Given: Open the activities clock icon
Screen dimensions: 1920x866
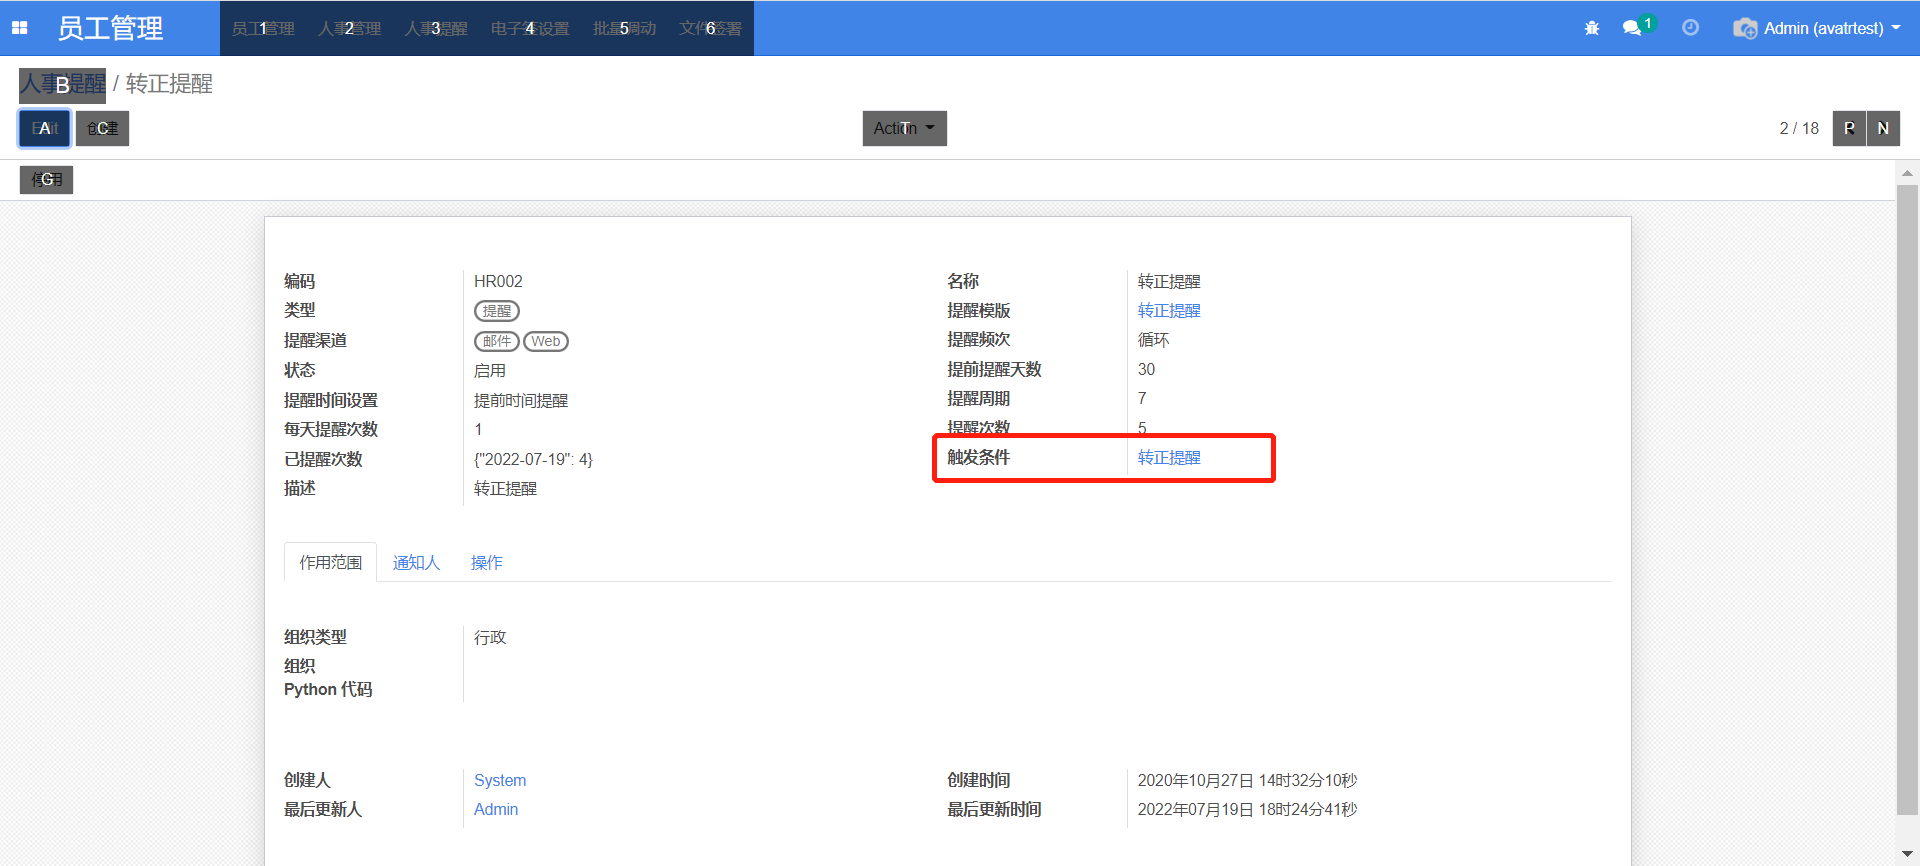Looking at the screenshot, I should click(1690, 28).
